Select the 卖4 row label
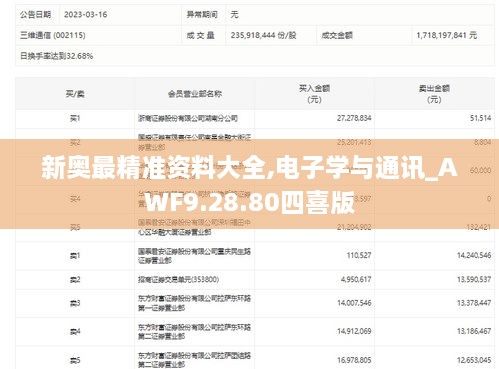 pyautogui.click(x=75, y=332)
